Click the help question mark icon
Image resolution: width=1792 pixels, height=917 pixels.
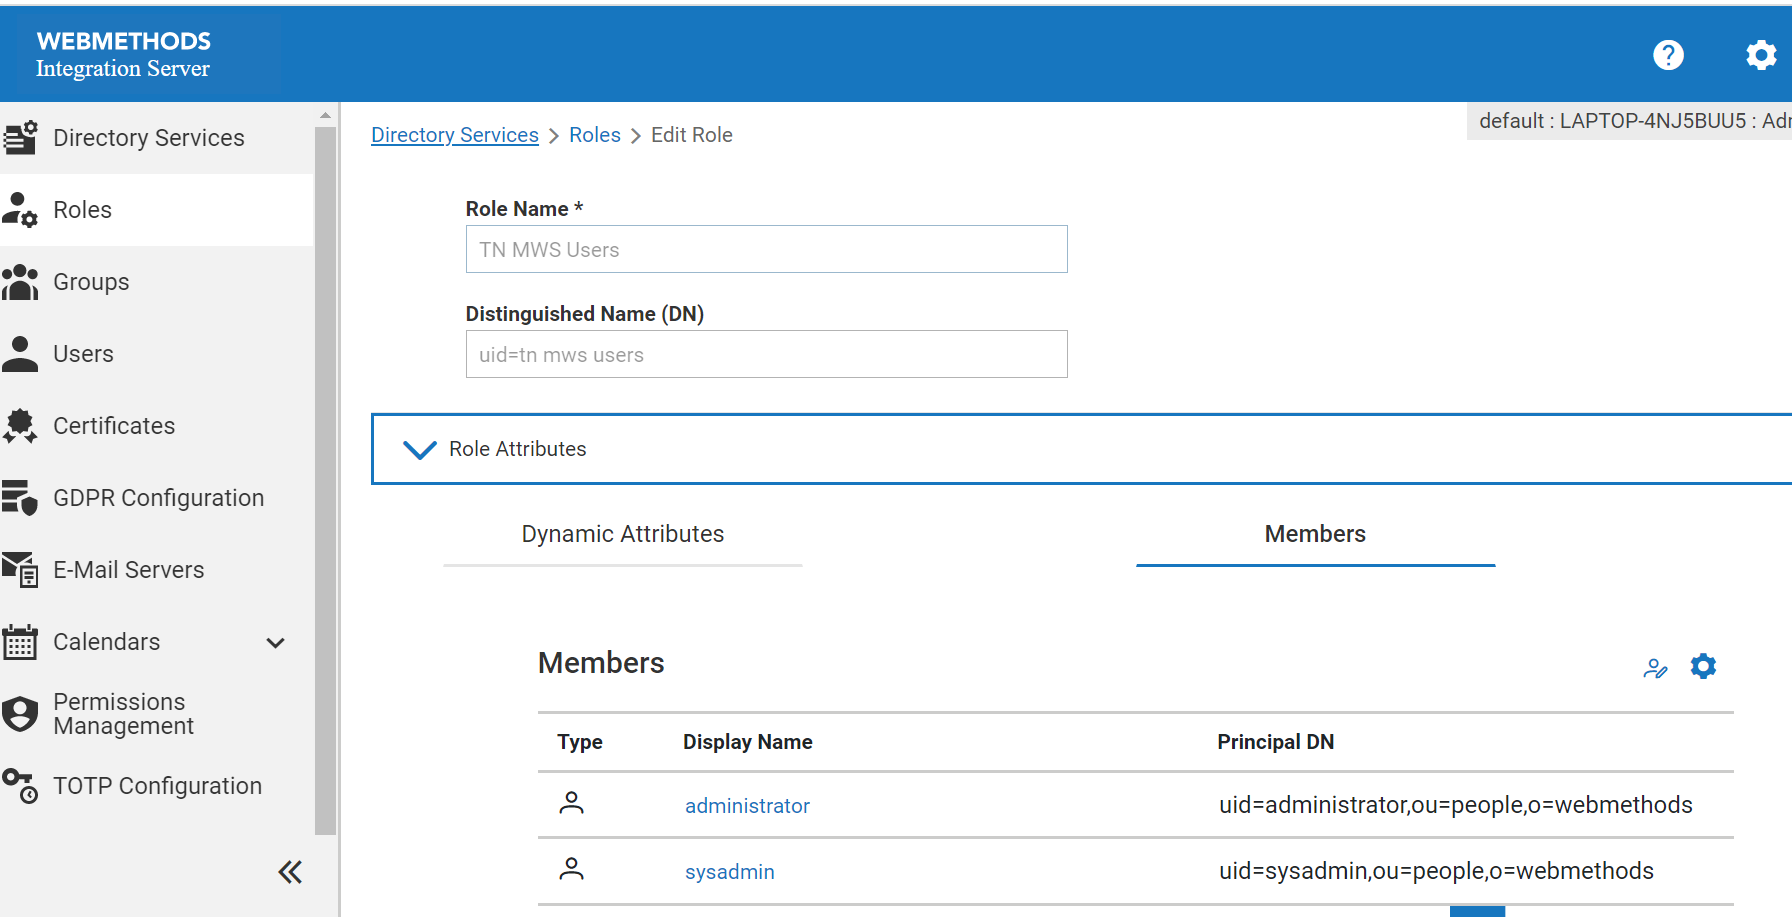tap(1668, 55)
